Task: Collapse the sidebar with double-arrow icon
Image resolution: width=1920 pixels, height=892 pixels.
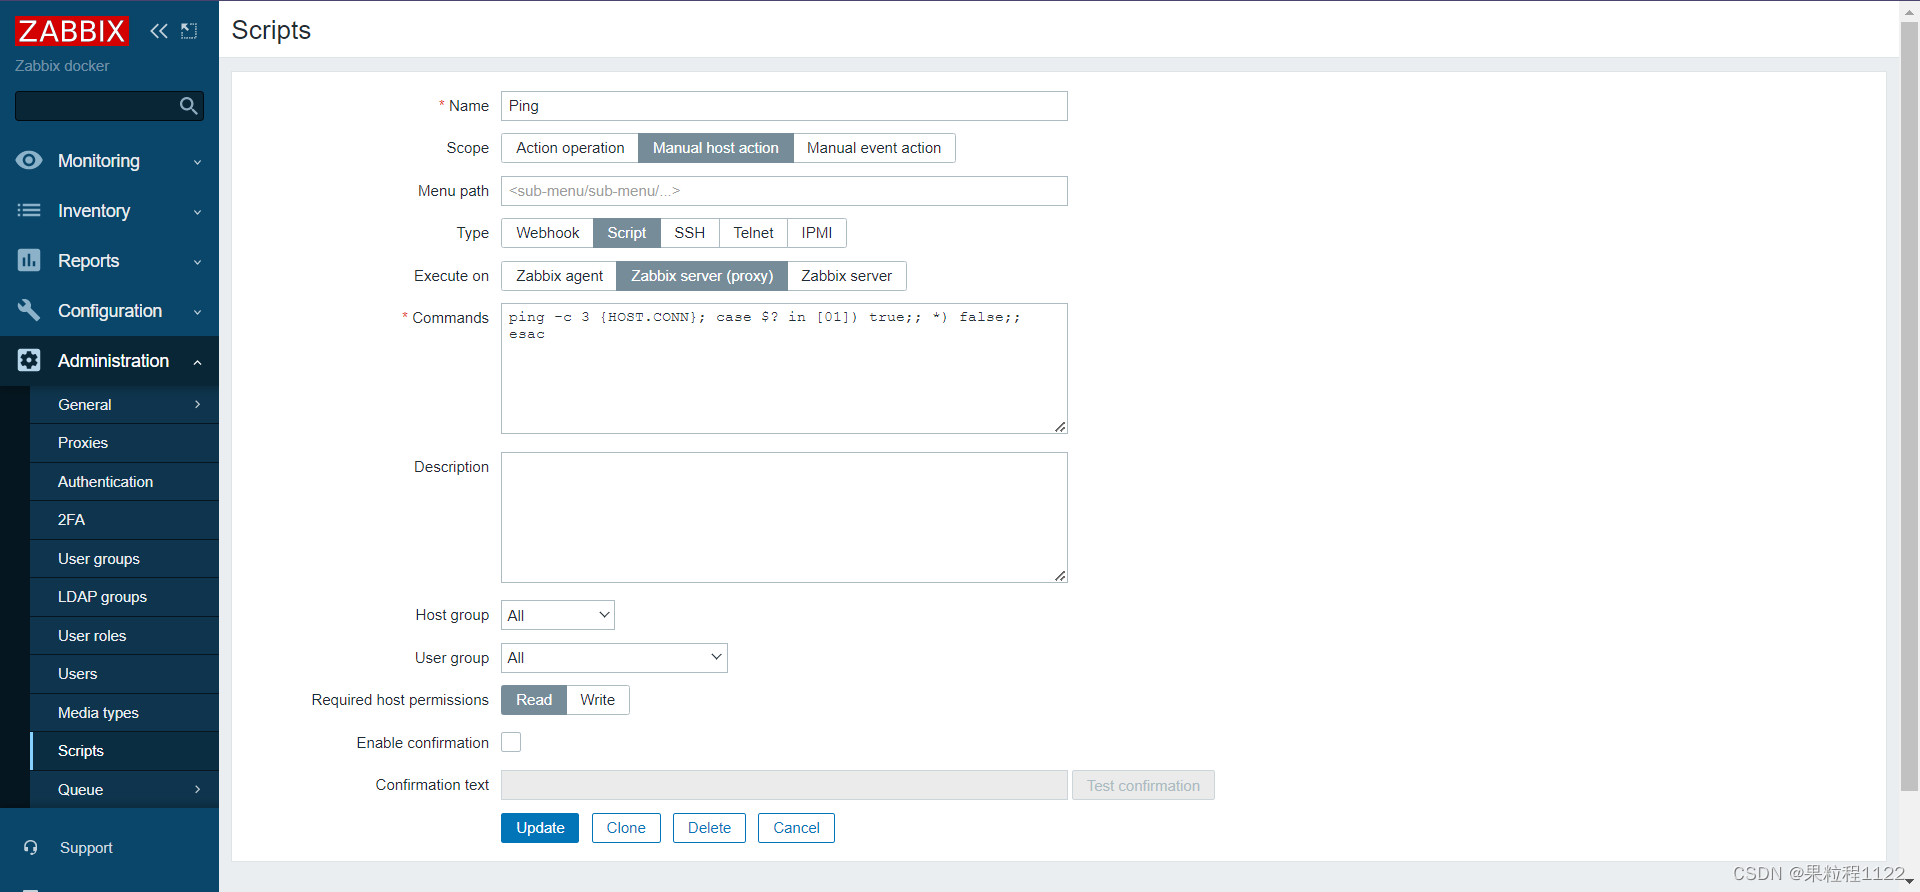Action: [x=159, y=31]
